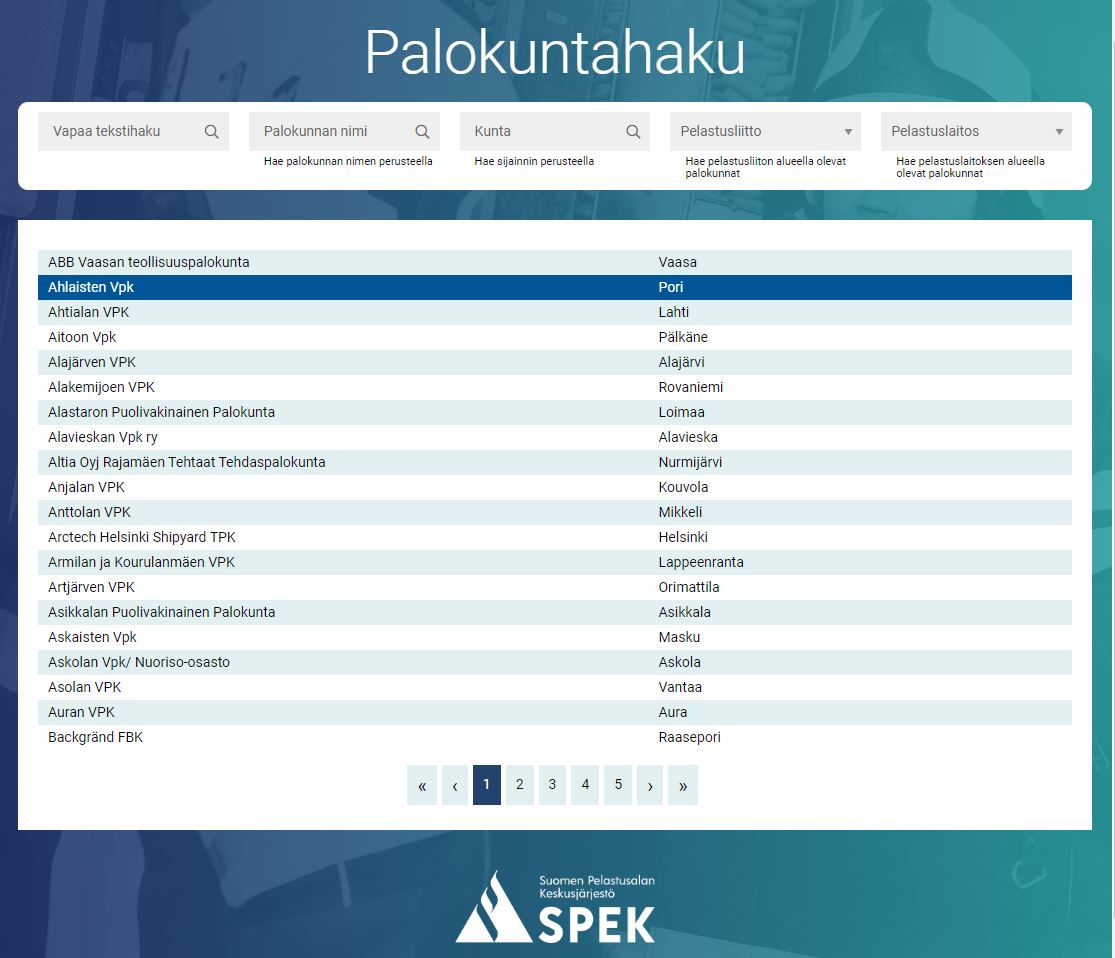
Task: Open Arctech Helsinki Shipyard TPK entry
Action: point(555,537)
